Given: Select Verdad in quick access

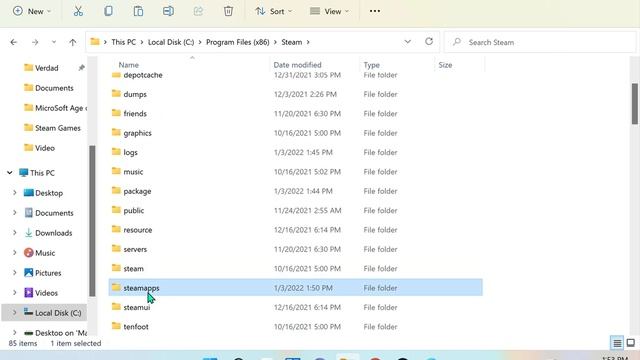Looking at the screenshot, I should click(x=47, y=68).
